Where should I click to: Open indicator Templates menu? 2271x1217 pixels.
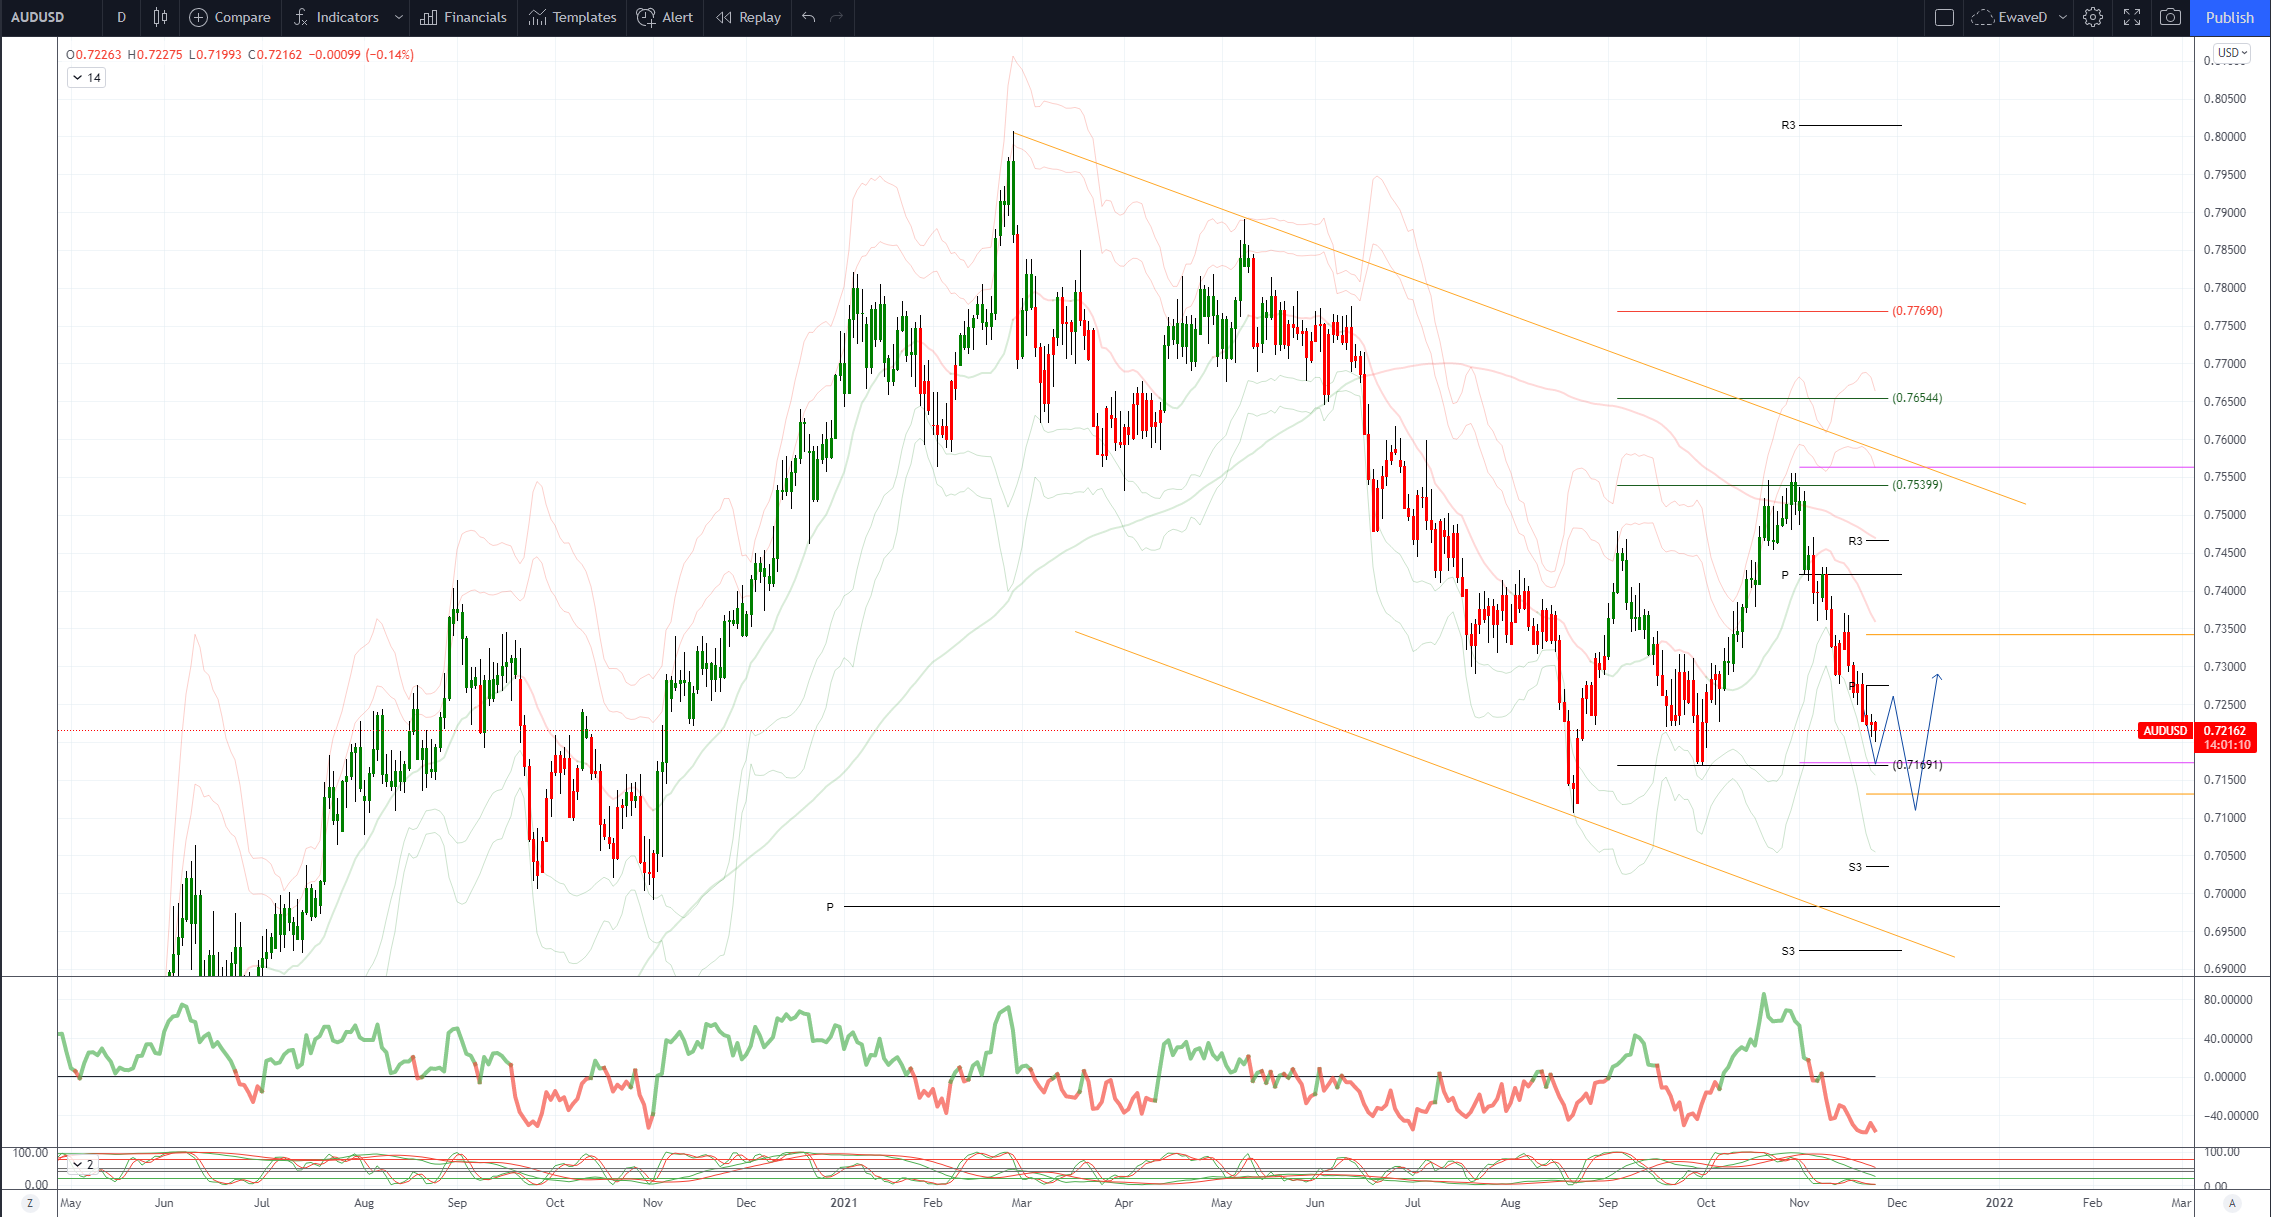click(573, 17)
